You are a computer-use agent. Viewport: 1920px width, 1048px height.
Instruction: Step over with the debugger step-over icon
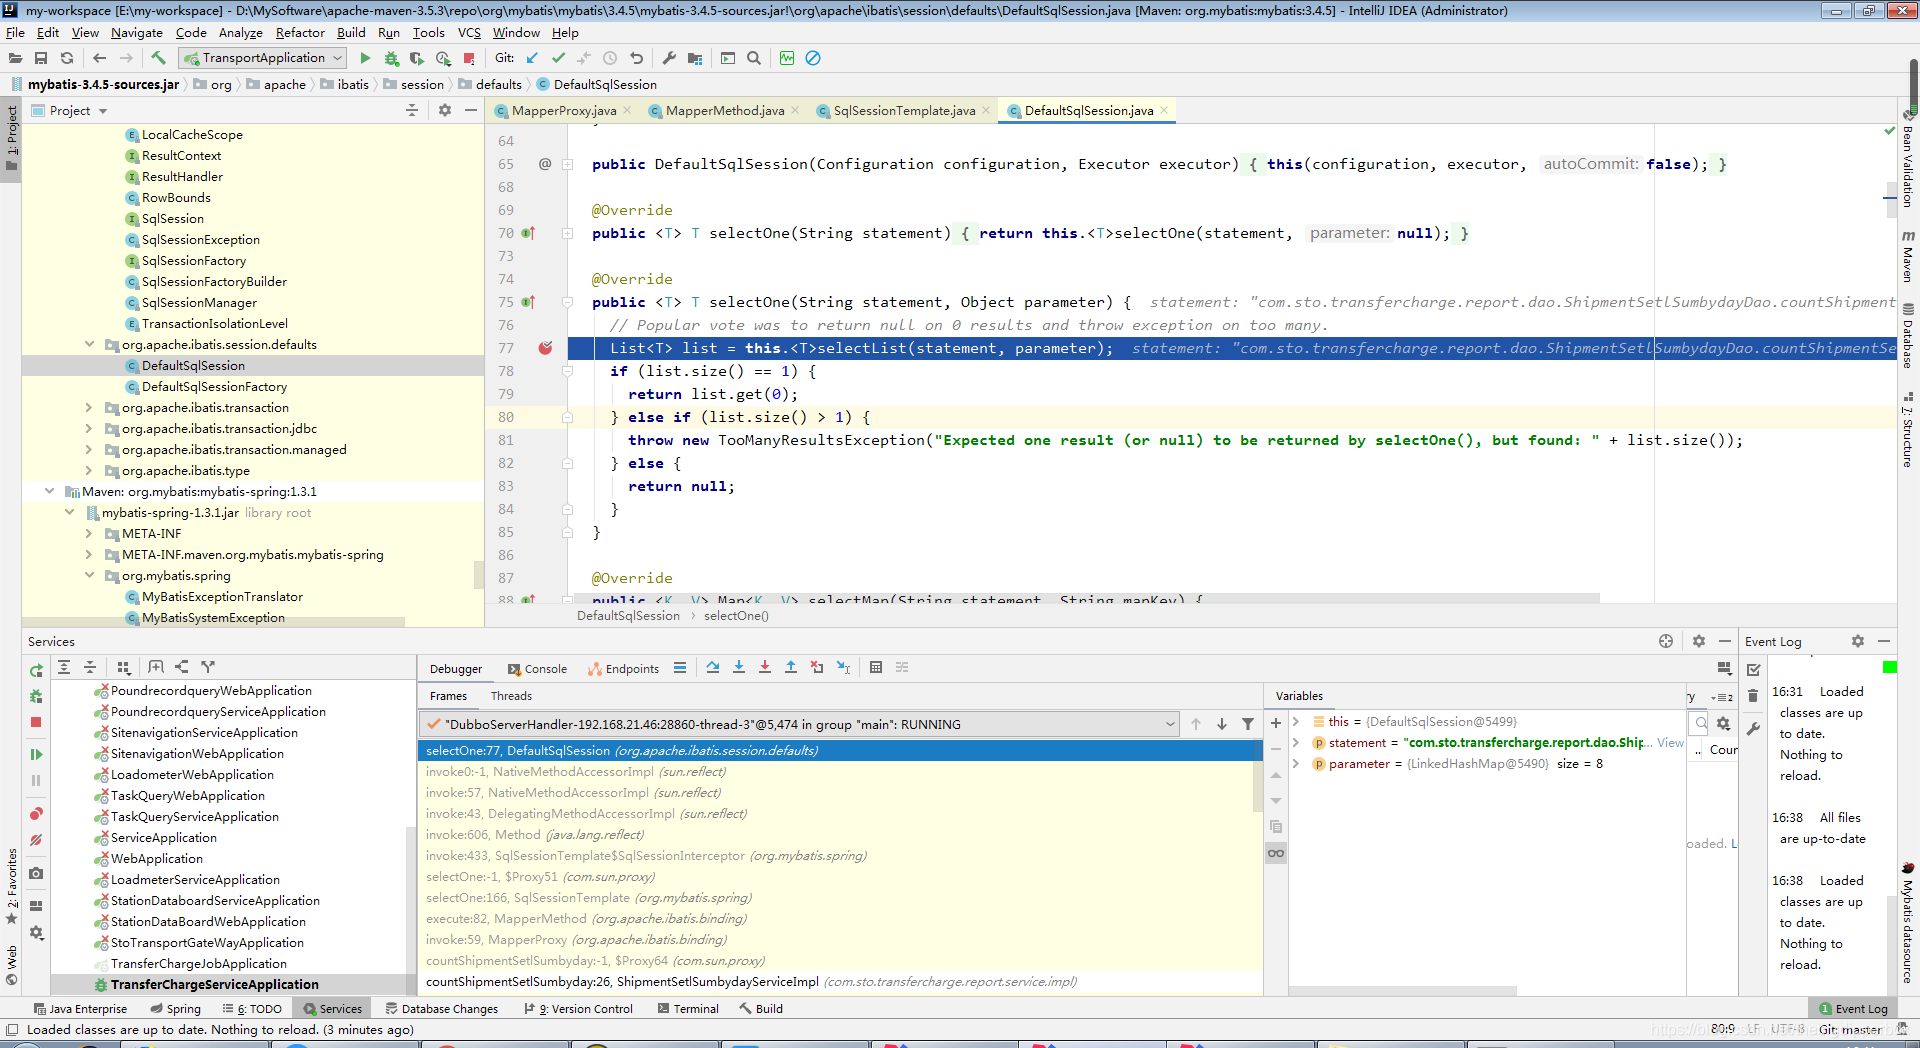coord(712,667)
